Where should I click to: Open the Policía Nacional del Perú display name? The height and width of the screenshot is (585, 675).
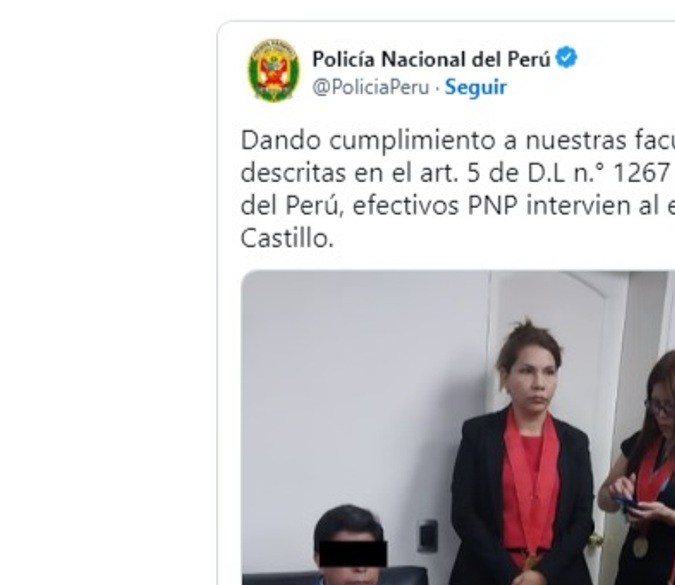tap(431, 59)
